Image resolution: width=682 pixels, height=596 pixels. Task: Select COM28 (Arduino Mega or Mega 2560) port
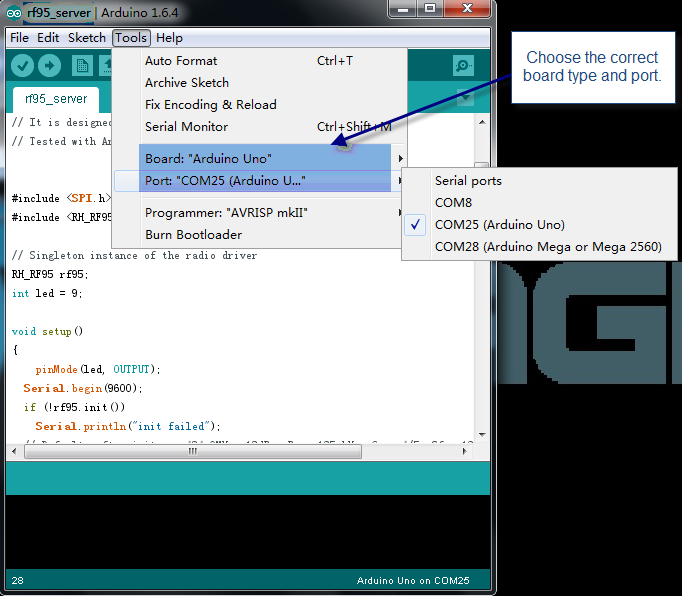539,247
